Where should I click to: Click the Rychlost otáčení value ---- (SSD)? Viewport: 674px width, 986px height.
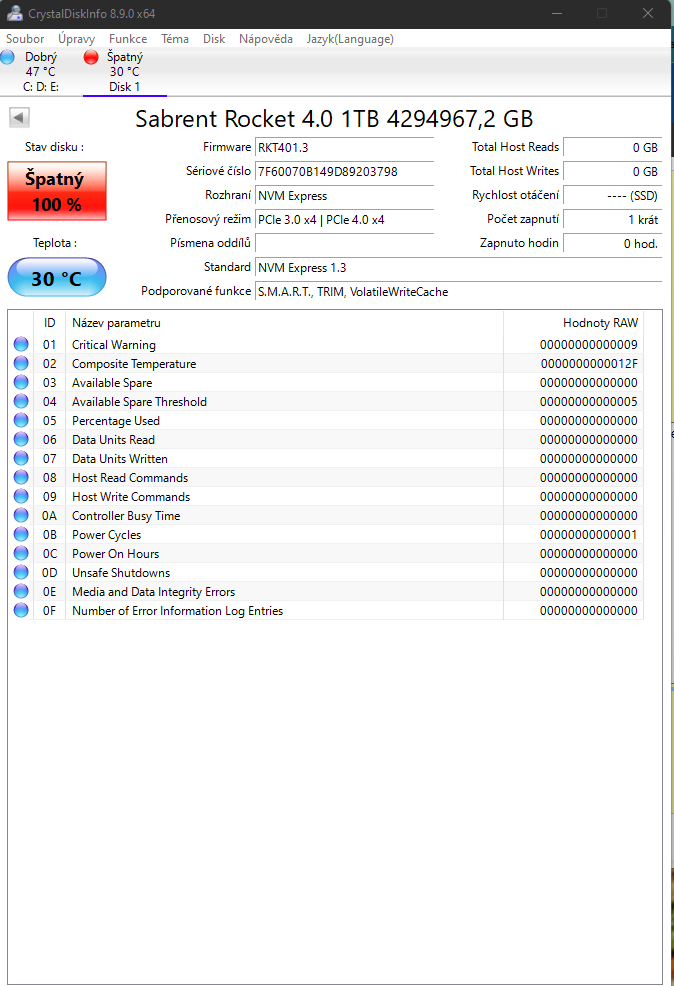tap(612, 196)
